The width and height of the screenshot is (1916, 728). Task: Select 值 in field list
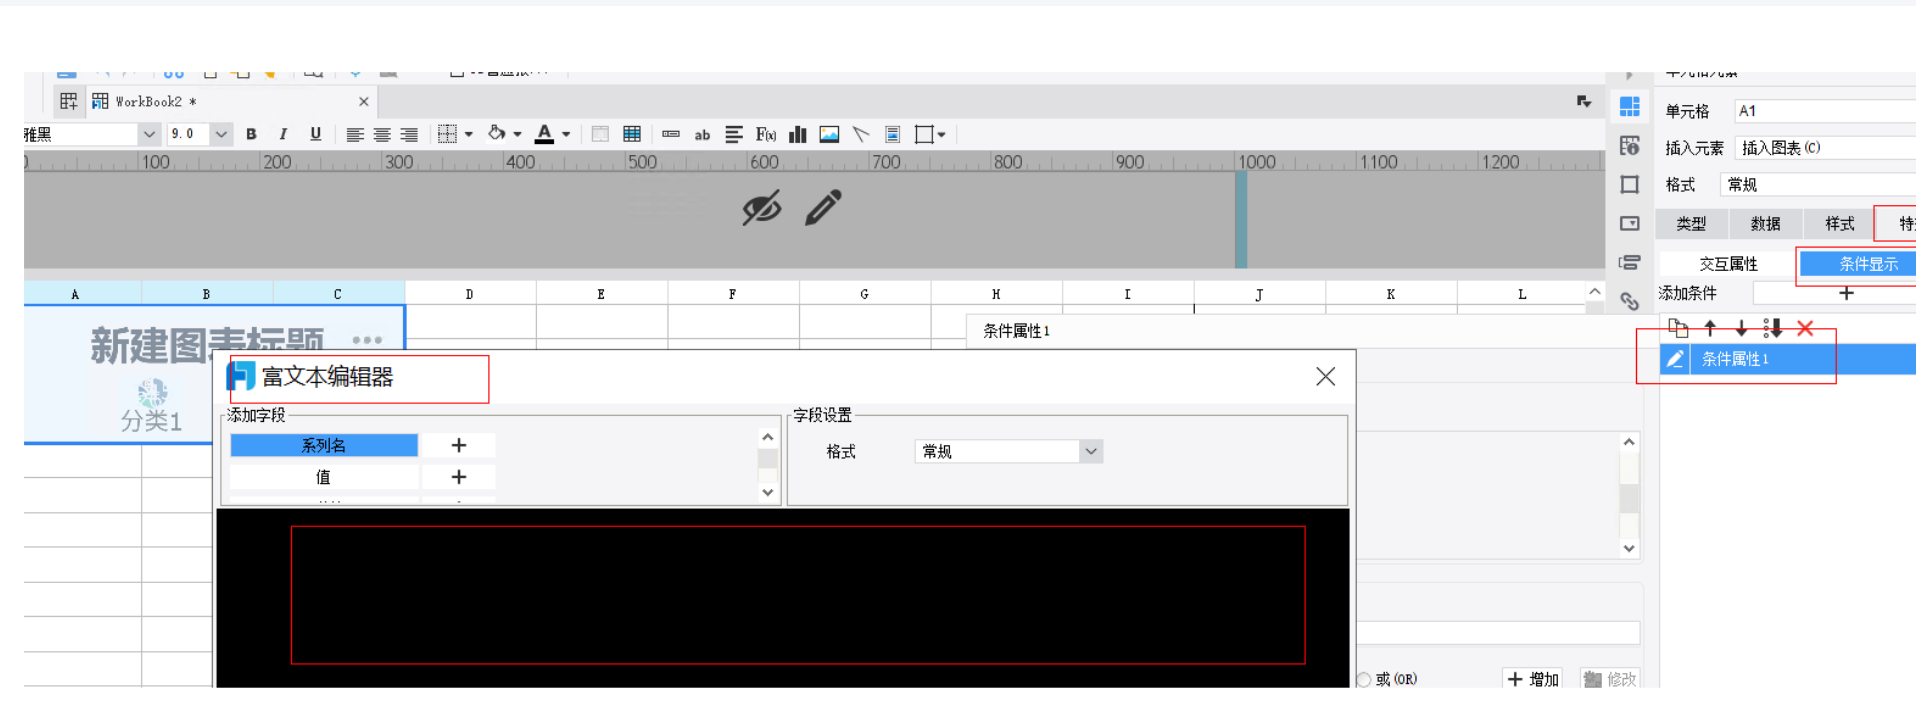(x=324, y=477)
